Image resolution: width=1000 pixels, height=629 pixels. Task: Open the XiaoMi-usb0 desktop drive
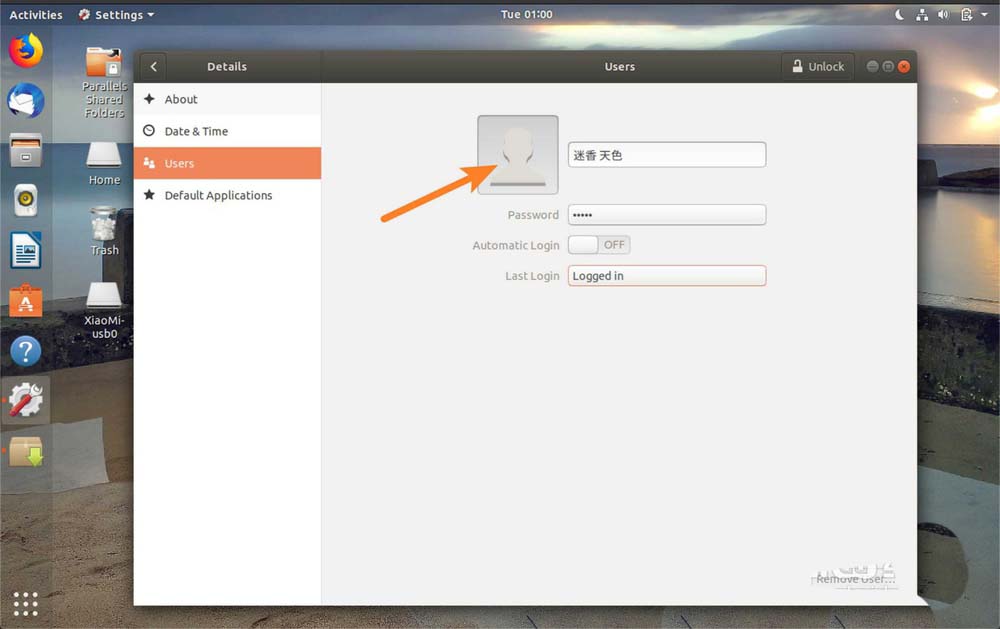pyautogui.click(x=104, y=311)
